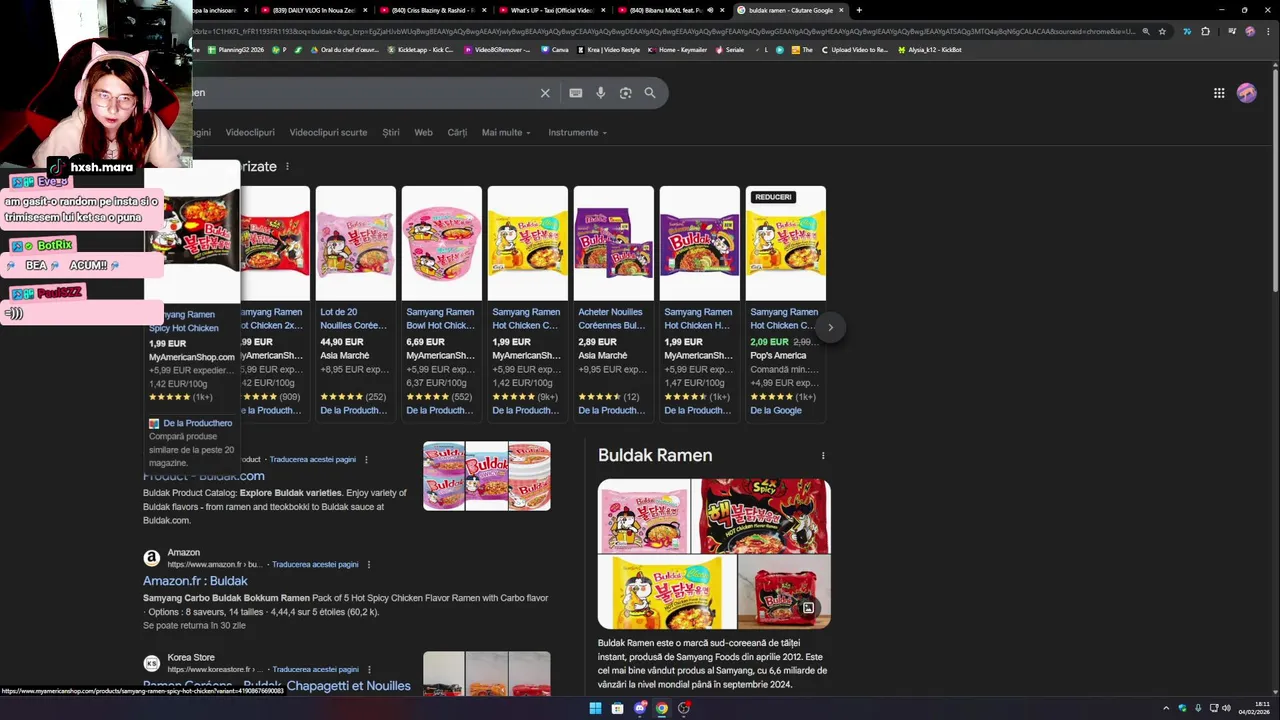Open the black hot chicken image in Buldak panel
The width and height of the screenshot is (1280, 720).
click(765, 516)
